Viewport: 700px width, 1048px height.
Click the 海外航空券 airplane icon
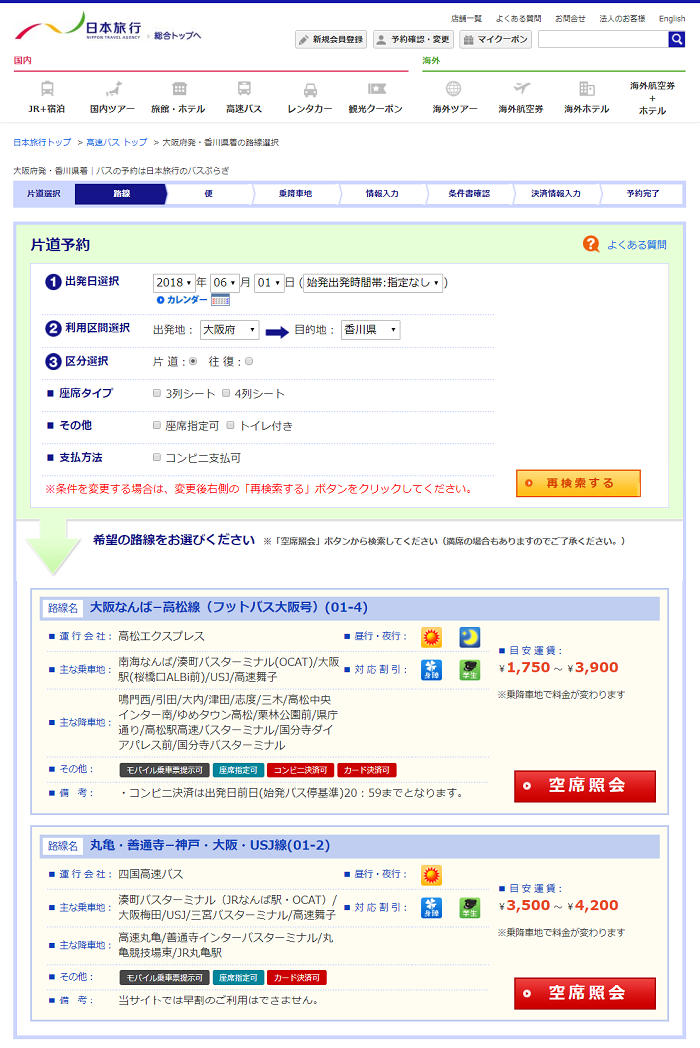click(x=521, y=89)
